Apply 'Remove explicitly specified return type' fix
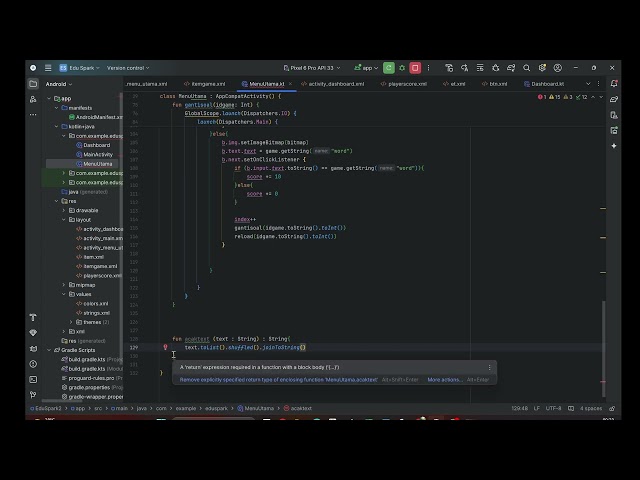The height and width of the screenshot is (480, 640). pos(278,380)
